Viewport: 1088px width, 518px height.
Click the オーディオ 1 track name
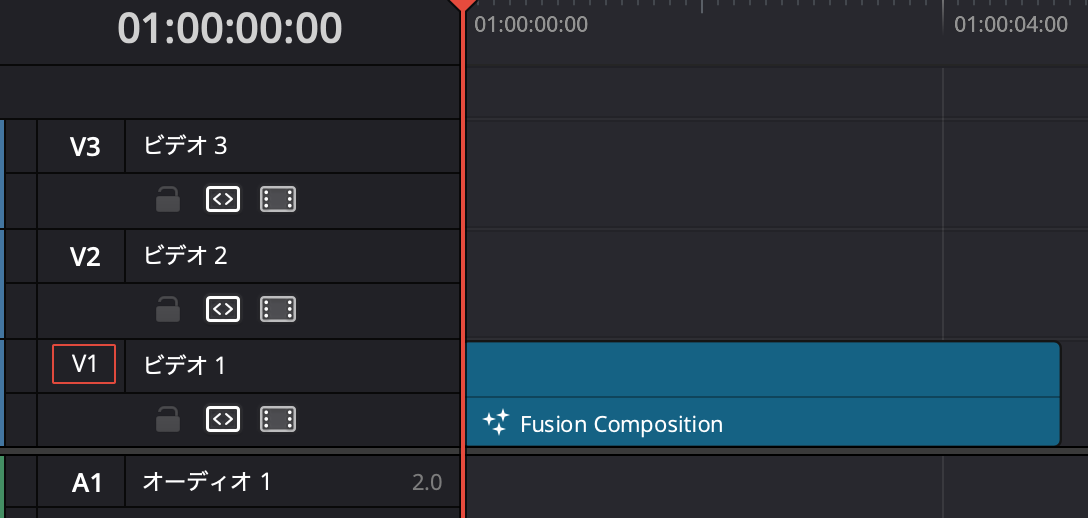(x=207, y=482)
